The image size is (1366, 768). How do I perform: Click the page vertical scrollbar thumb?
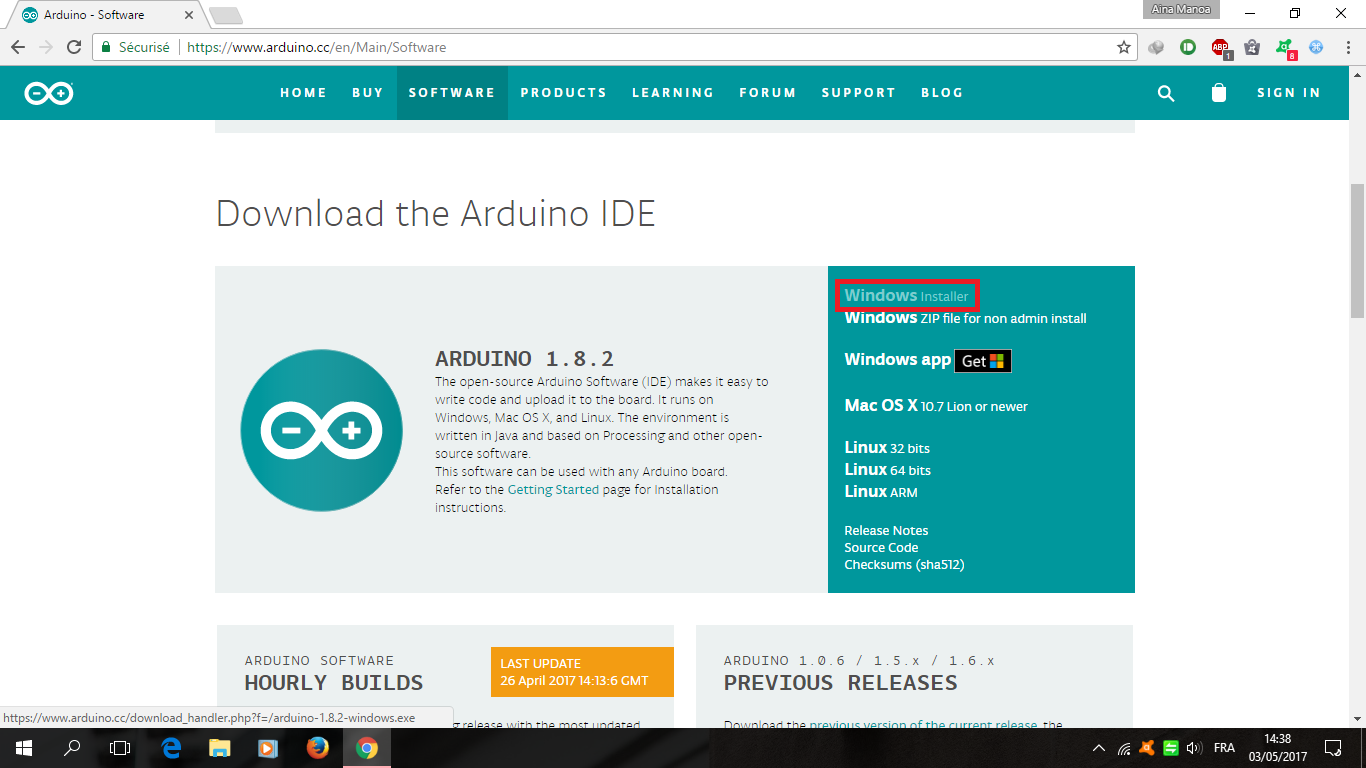click(x=1357, y=250)
